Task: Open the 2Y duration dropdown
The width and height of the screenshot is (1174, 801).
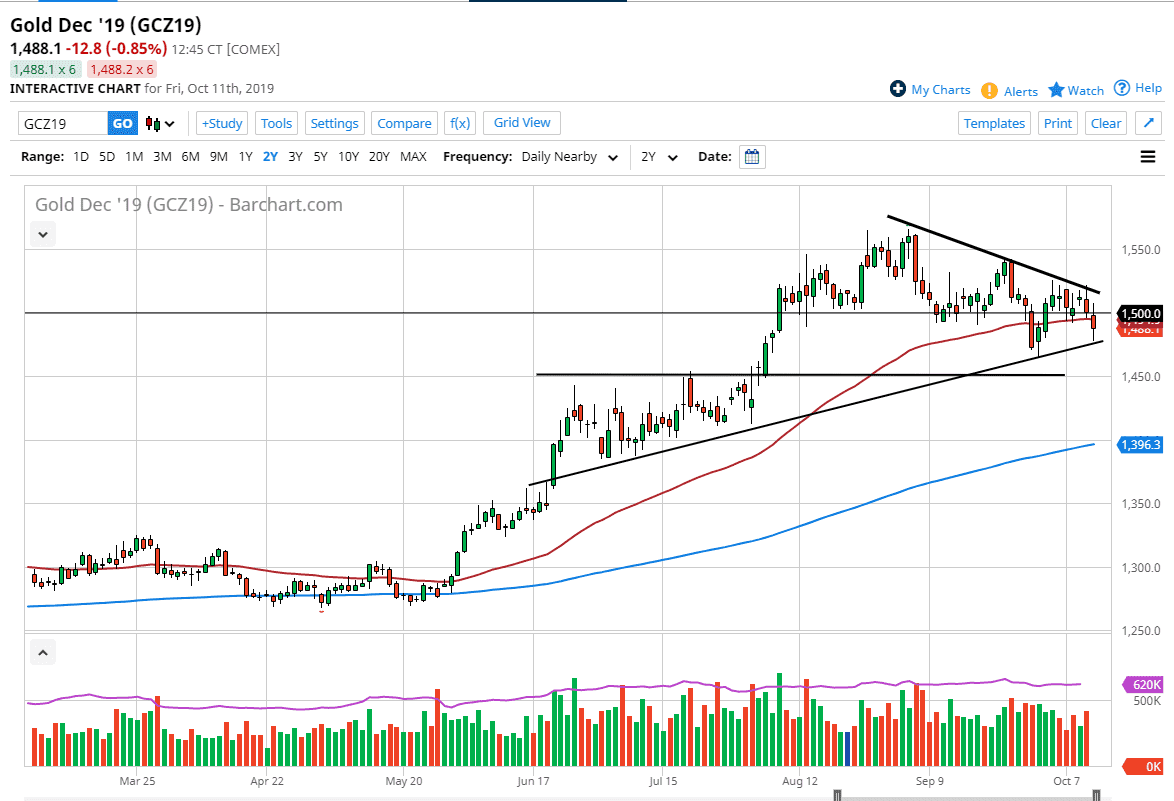Action: coord(660,156)
